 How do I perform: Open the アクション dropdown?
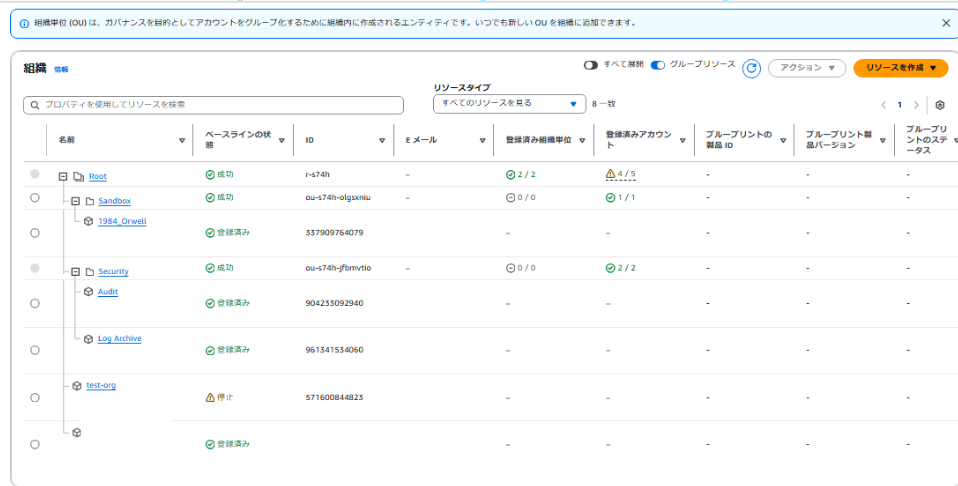[806, 68]
